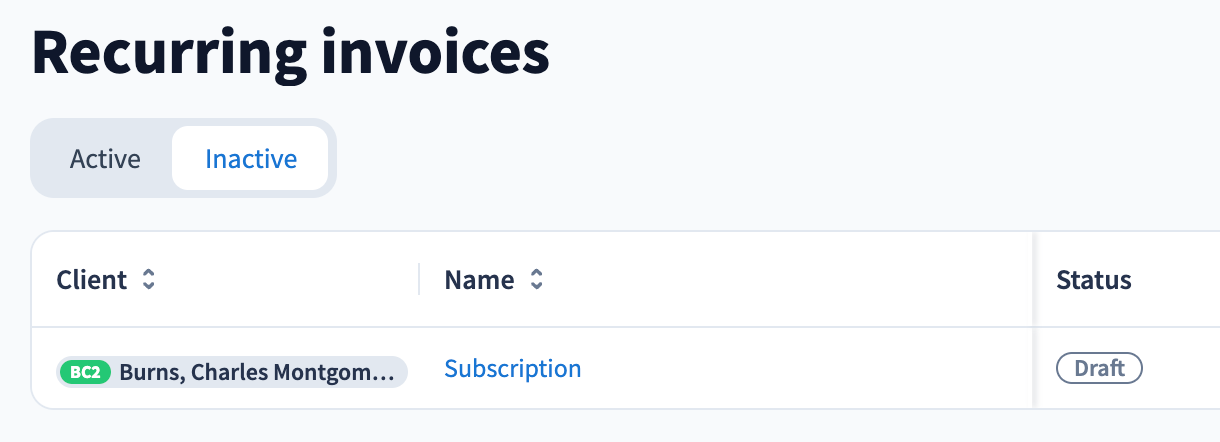Click the Status column header
Image resolution: width=1220 pixels, height=442 pixels.
point(1093,280)
